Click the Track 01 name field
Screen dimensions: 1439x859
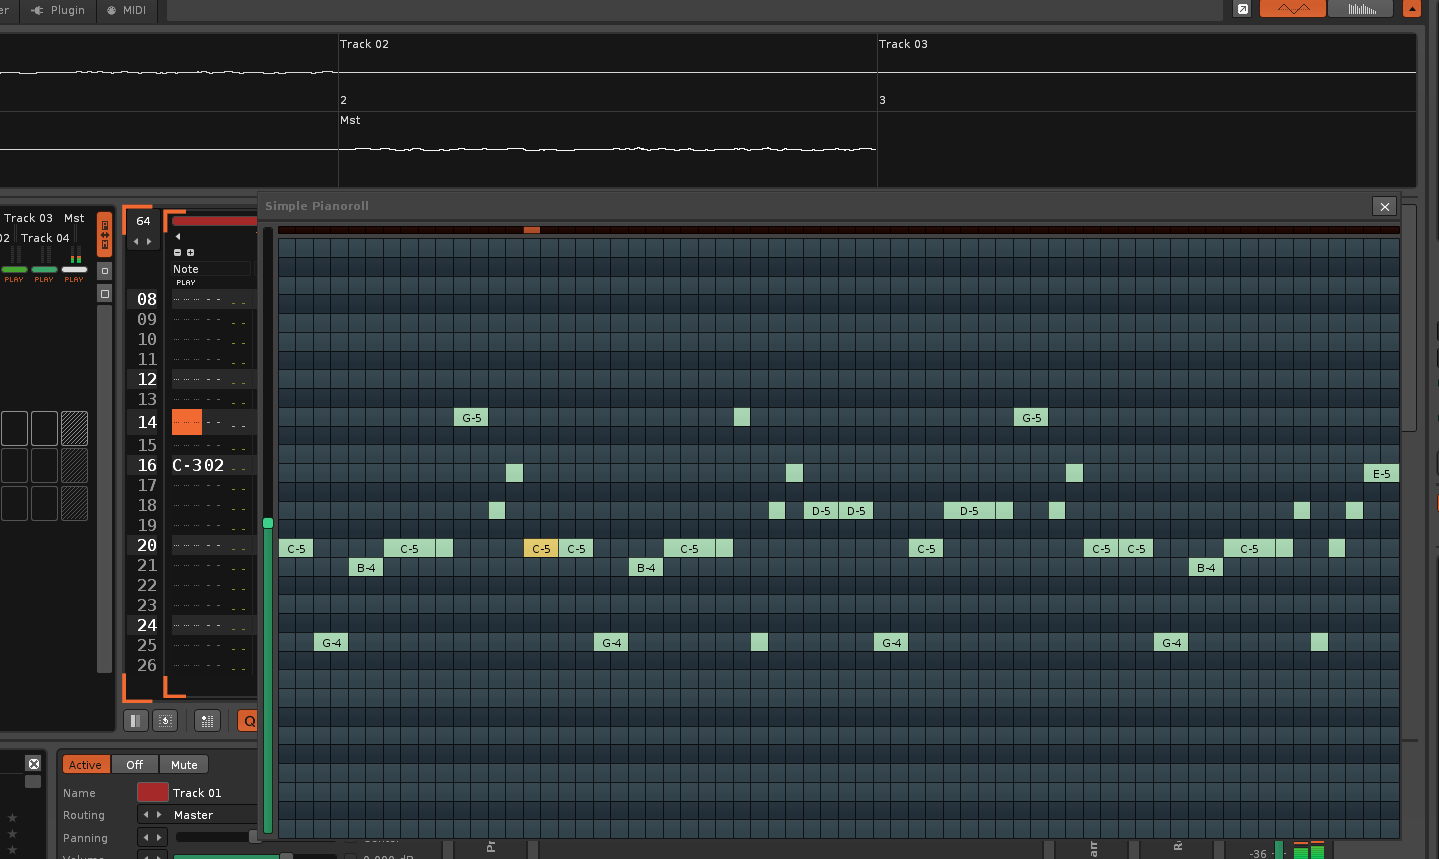[x=213, y=792]
